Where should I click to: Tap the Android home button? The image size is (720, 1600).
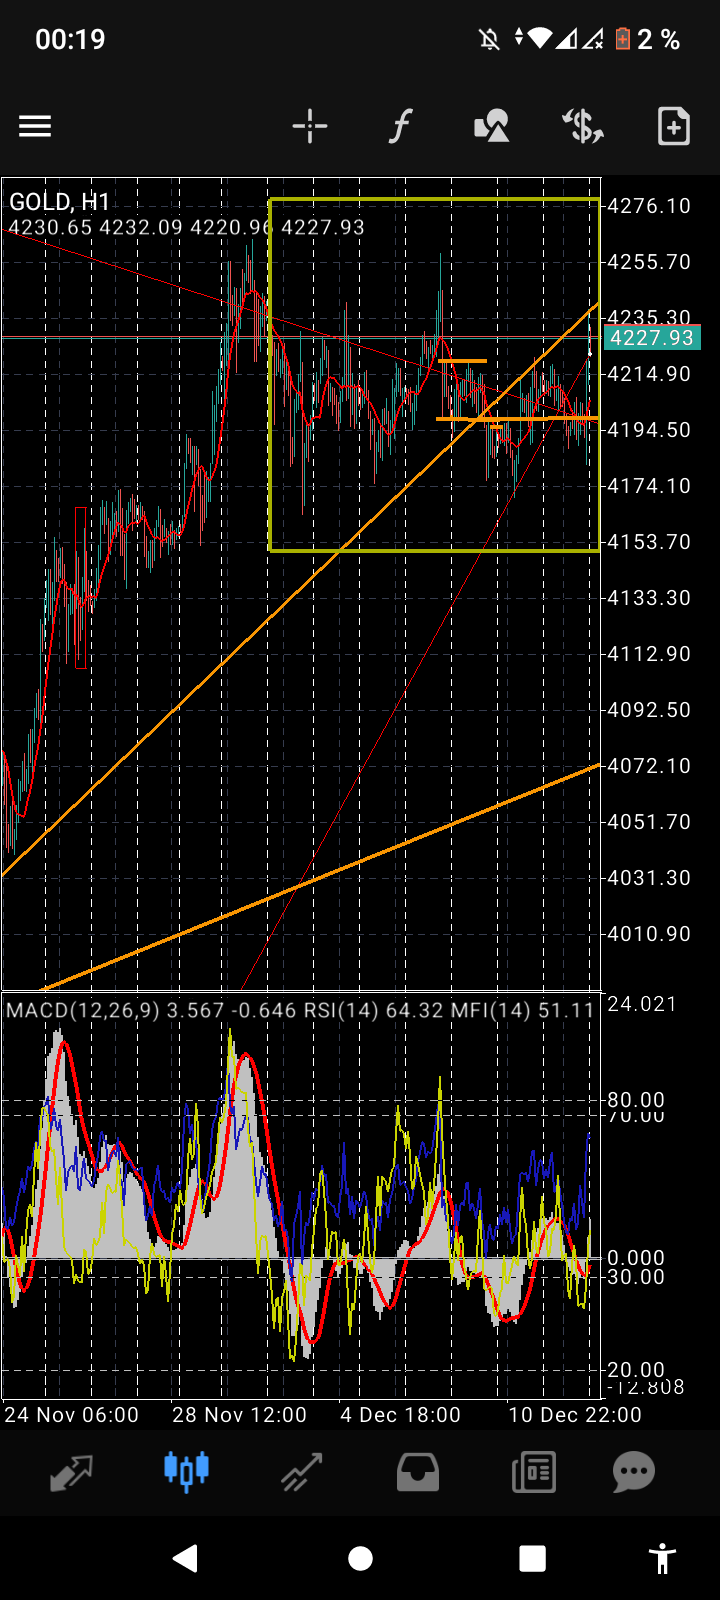[x=360, y=1558]
